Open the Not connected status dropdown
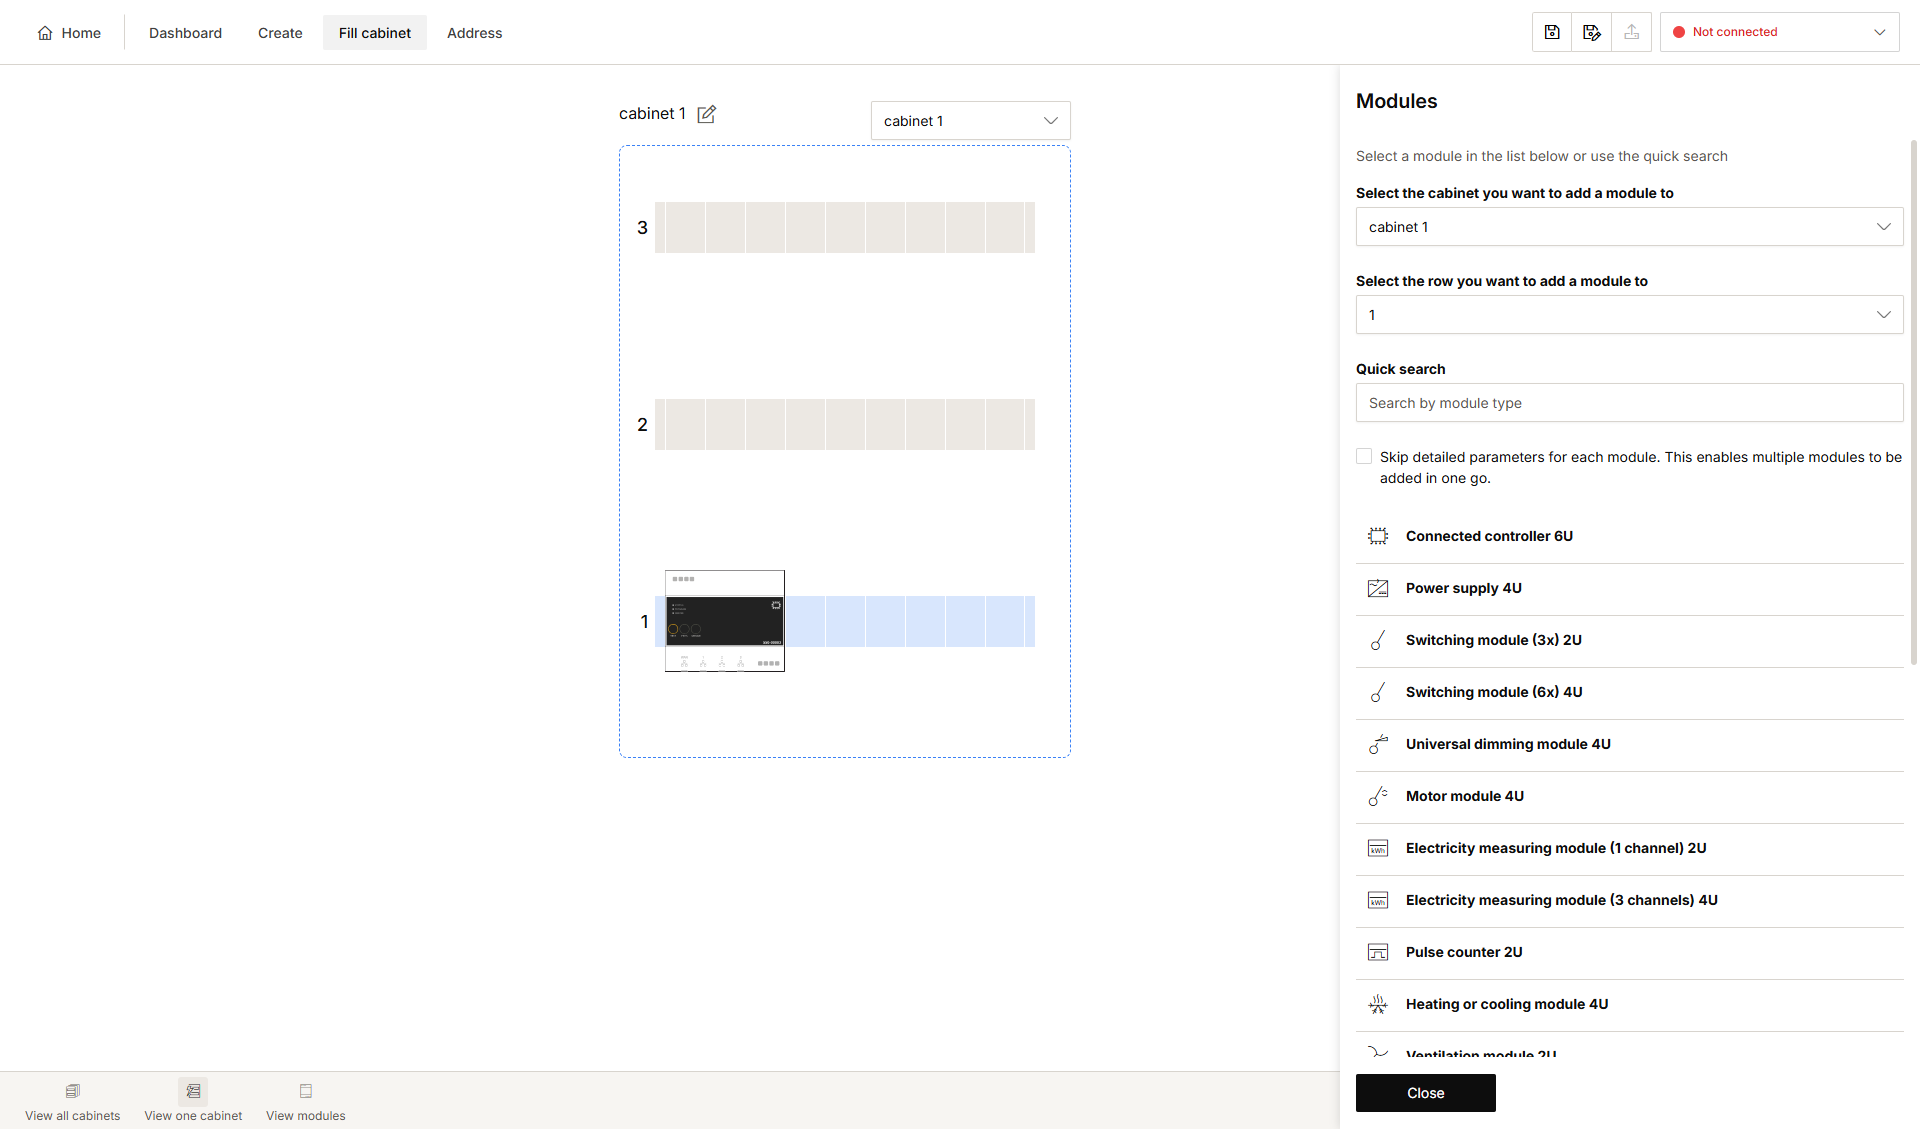 tap(1779, 32)
